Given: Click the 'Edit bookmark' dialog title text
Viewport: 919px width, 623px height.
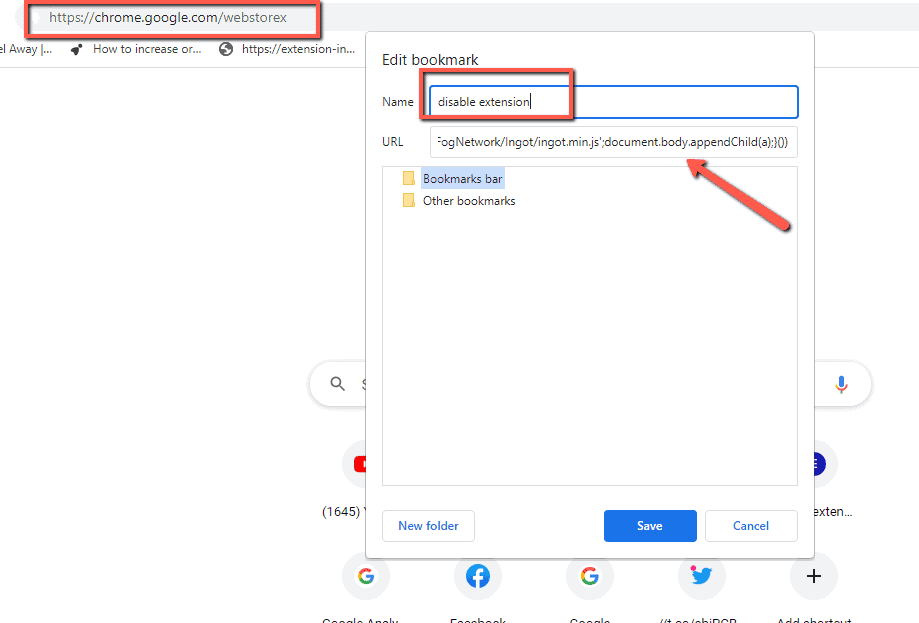Looking at the screenshot, I should [430, 60].
